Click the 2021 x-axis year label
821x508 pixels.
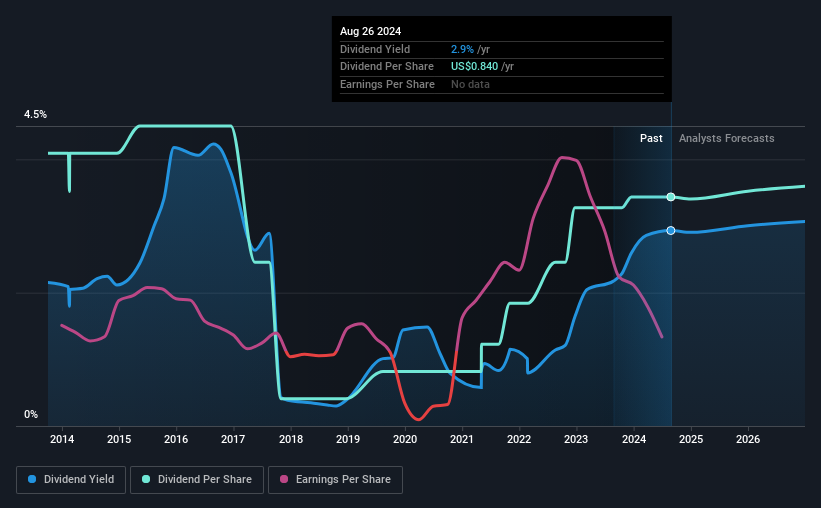click(462, 439)
